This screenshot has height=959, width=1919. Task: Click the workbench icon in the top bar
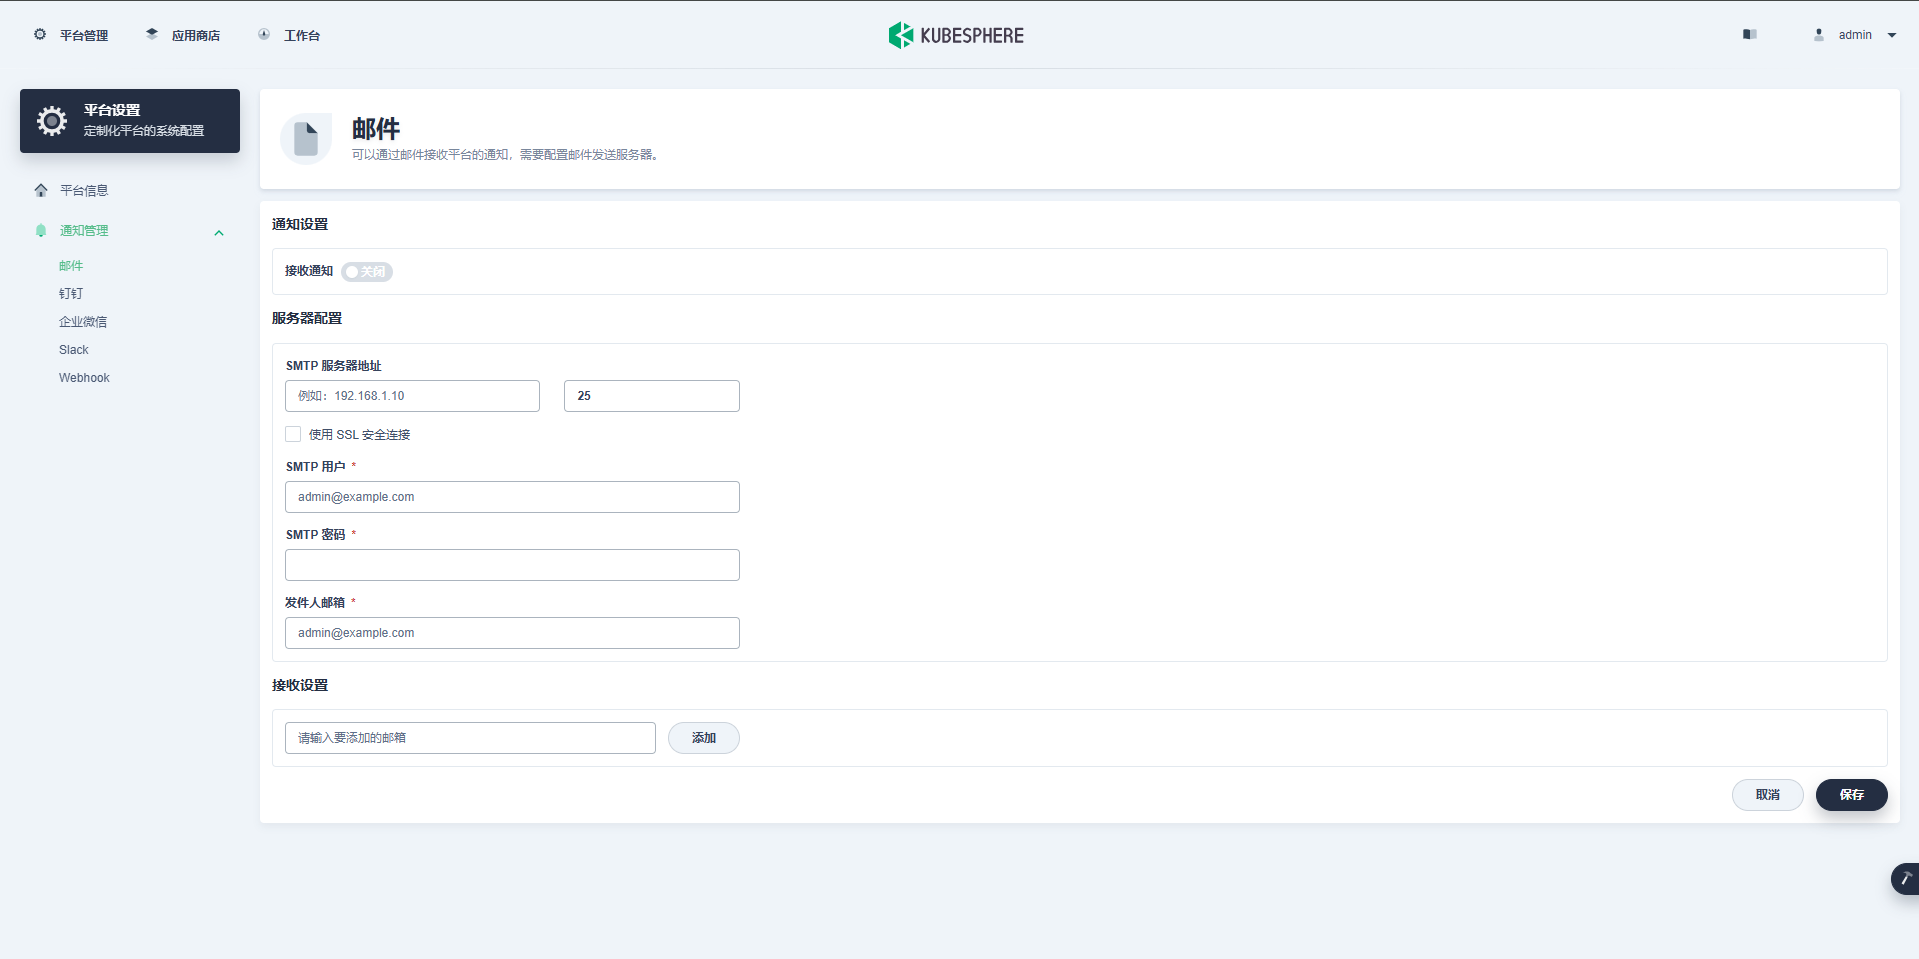pos(264,34)
